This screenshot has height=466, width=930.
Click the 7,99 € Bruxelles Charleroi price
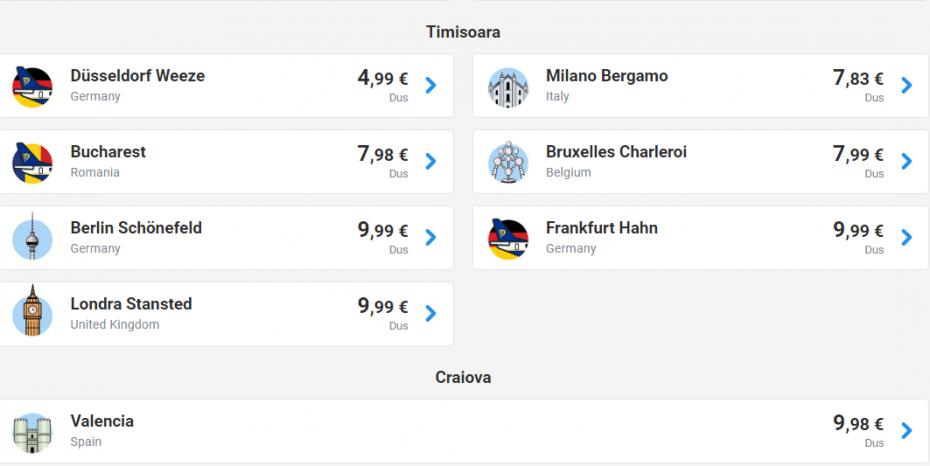(x=858, y=154)
